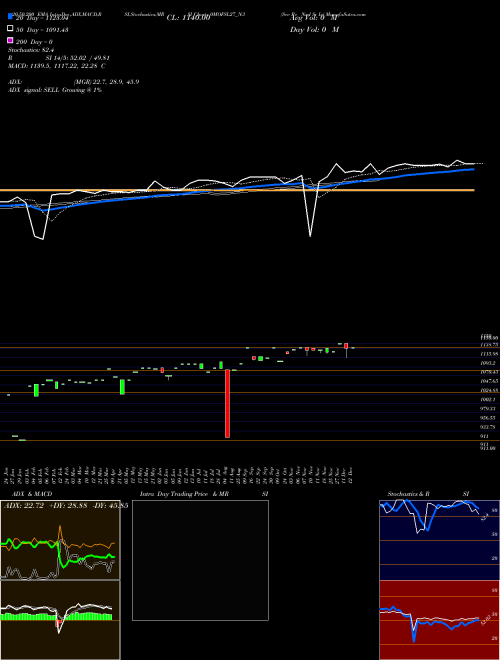Click the 'Stochastics & RSI' panel title
The height and width of the screenshot is (660, 500).
point(428,494)
